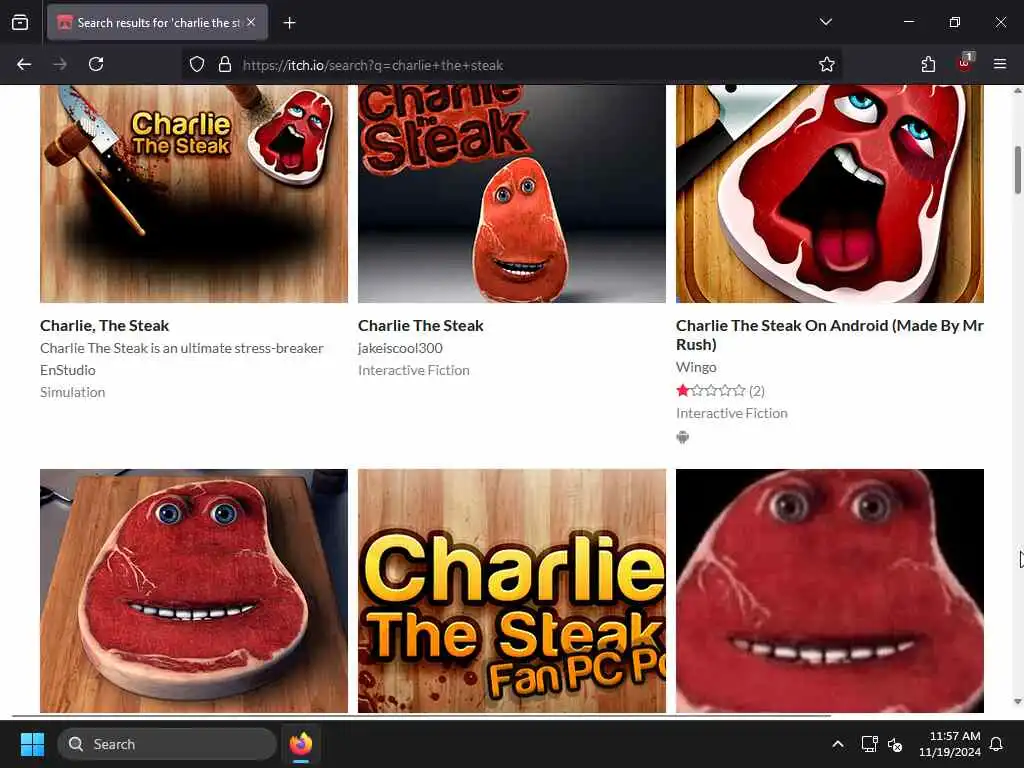Select the search results browser tab
This screenshot has height=768, width=1024.
[x=157, y=23]
